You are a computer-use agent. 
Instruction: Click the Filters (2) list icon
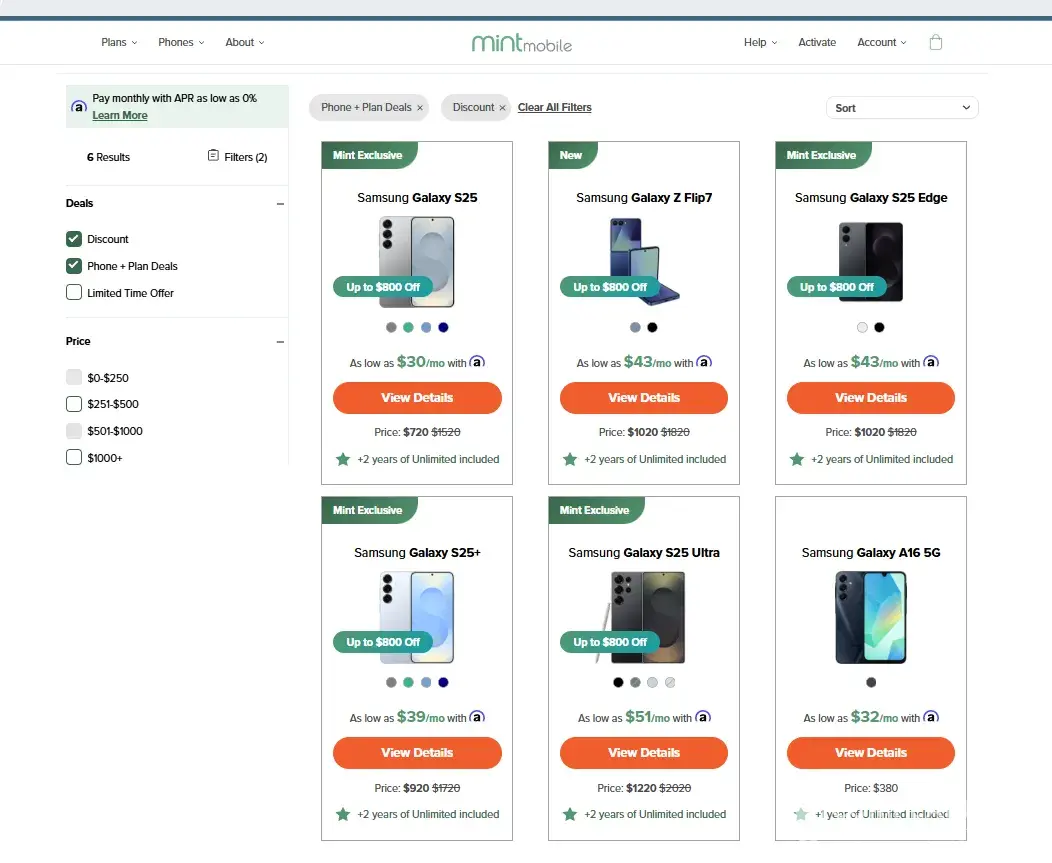(x=213, y=156)
